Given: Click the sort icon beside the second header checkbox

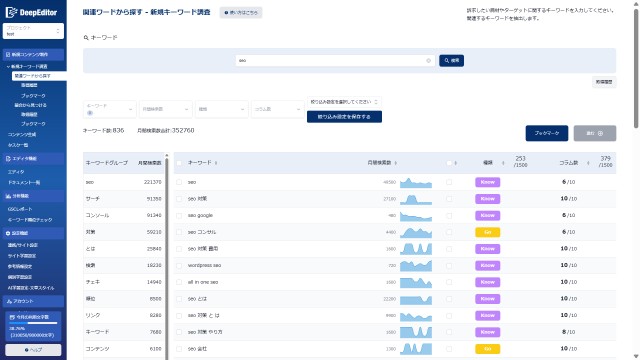Looking at the screenshot, I should [456, 163].
